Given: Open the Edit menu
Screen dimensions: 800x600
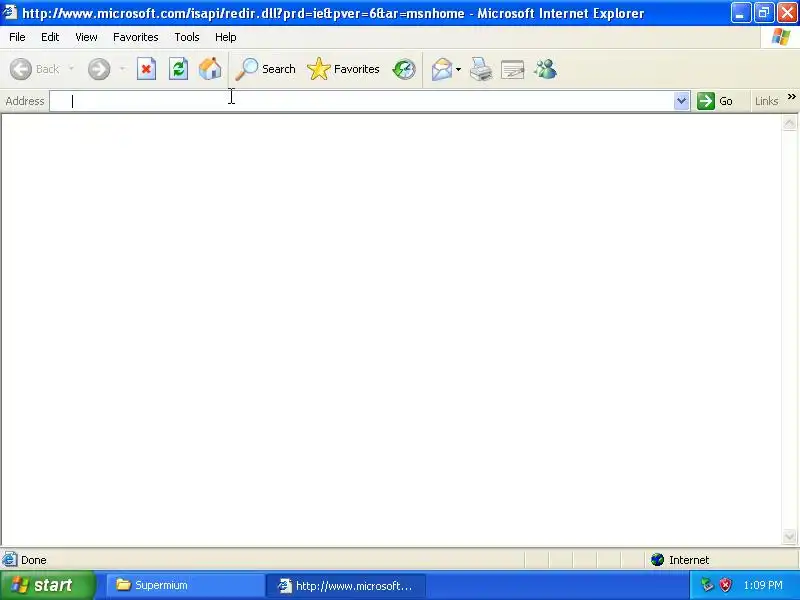Looking at the screenshot, I should point(50,37).
